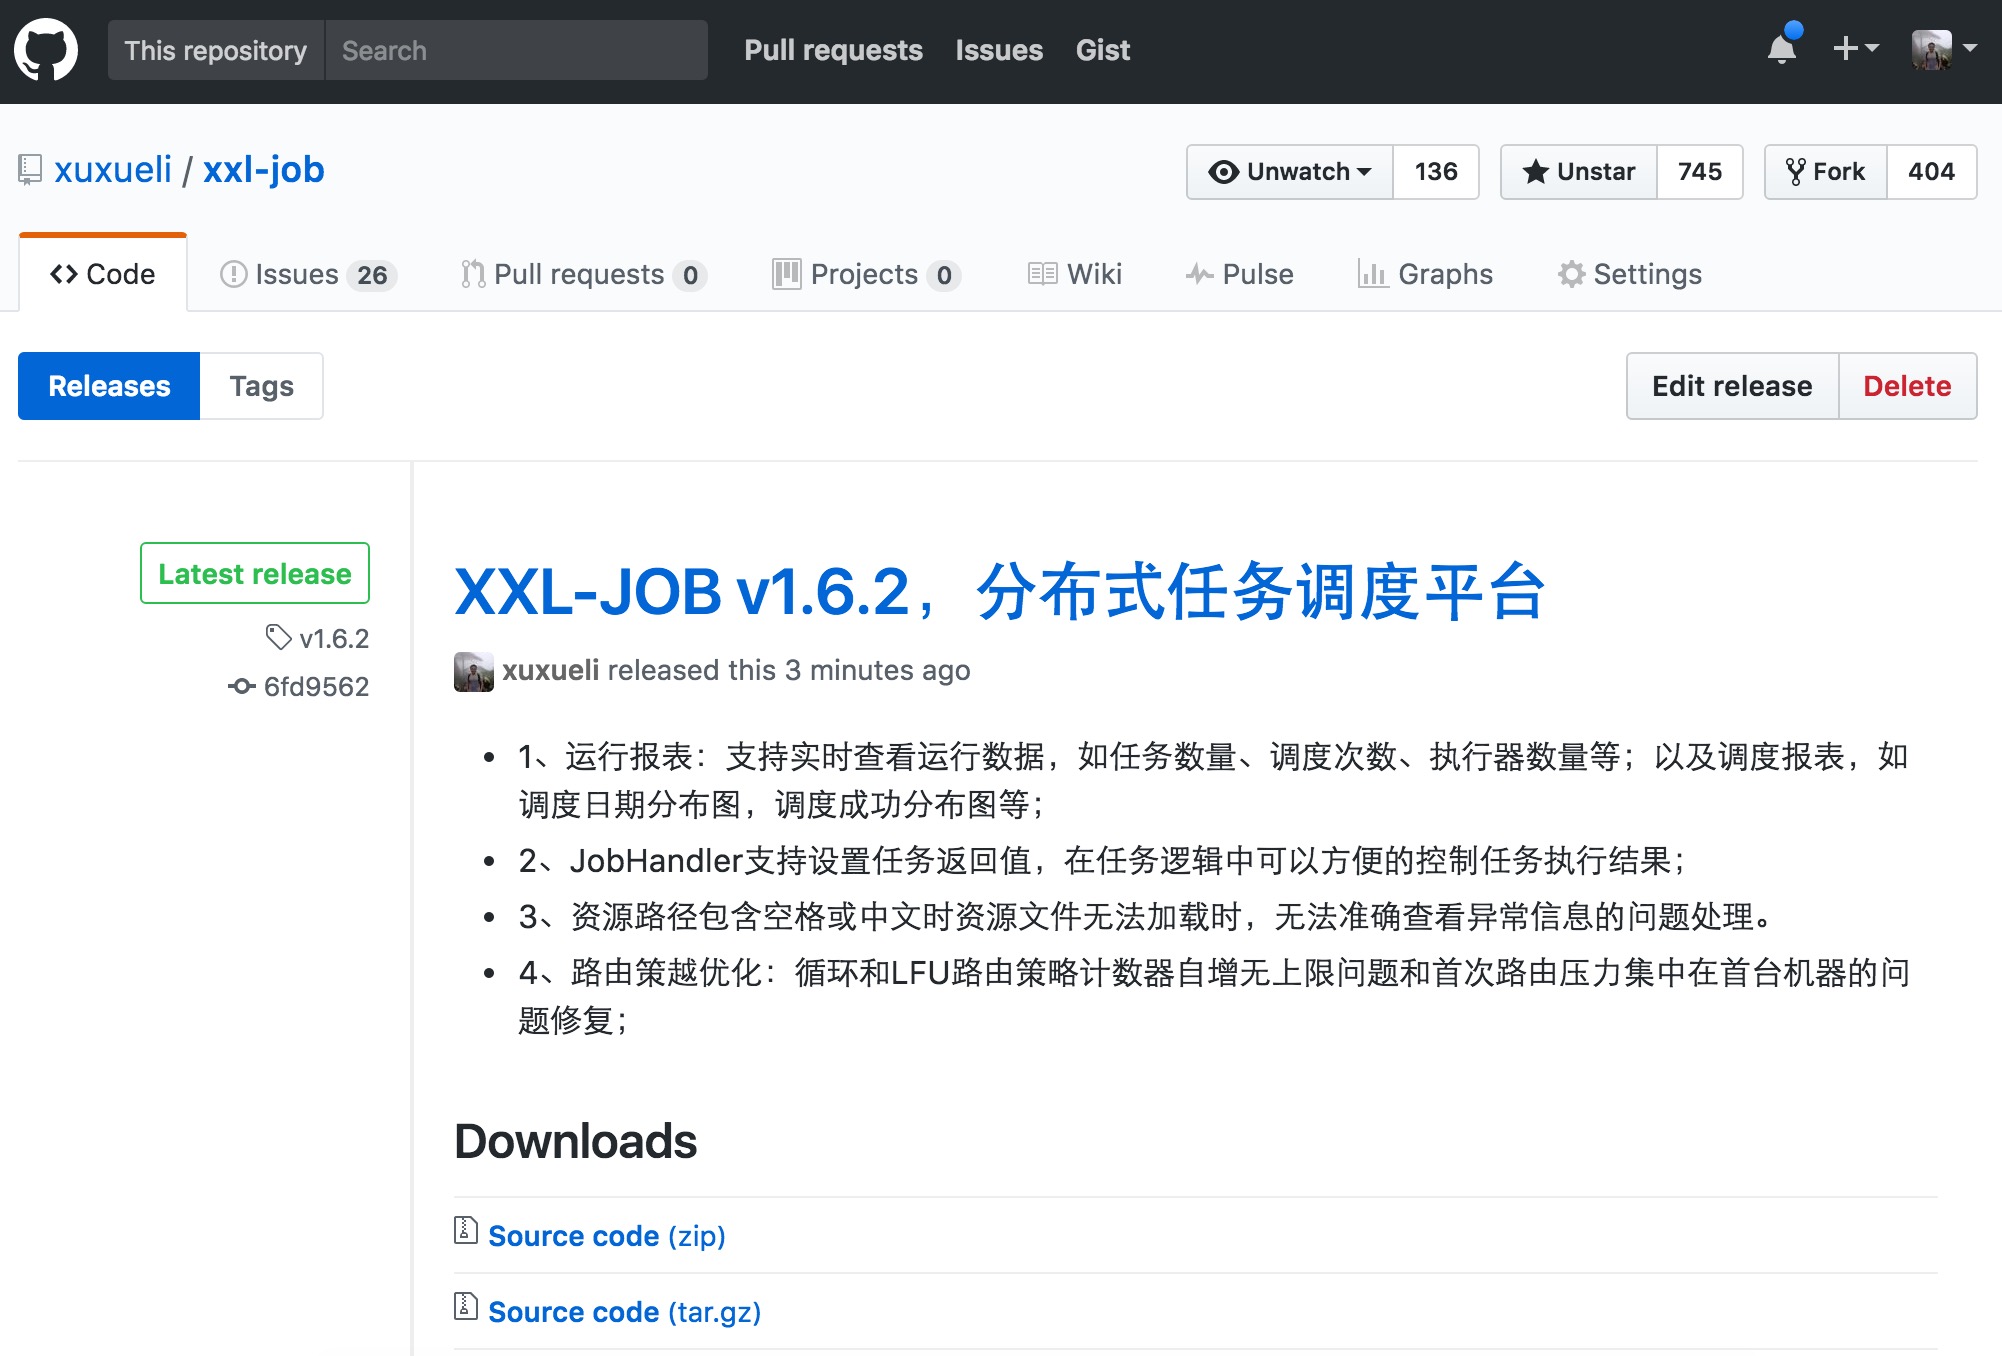2002x1356 pixels.
Task: View the 745 stargazers count
Action: click(1700, 172)
